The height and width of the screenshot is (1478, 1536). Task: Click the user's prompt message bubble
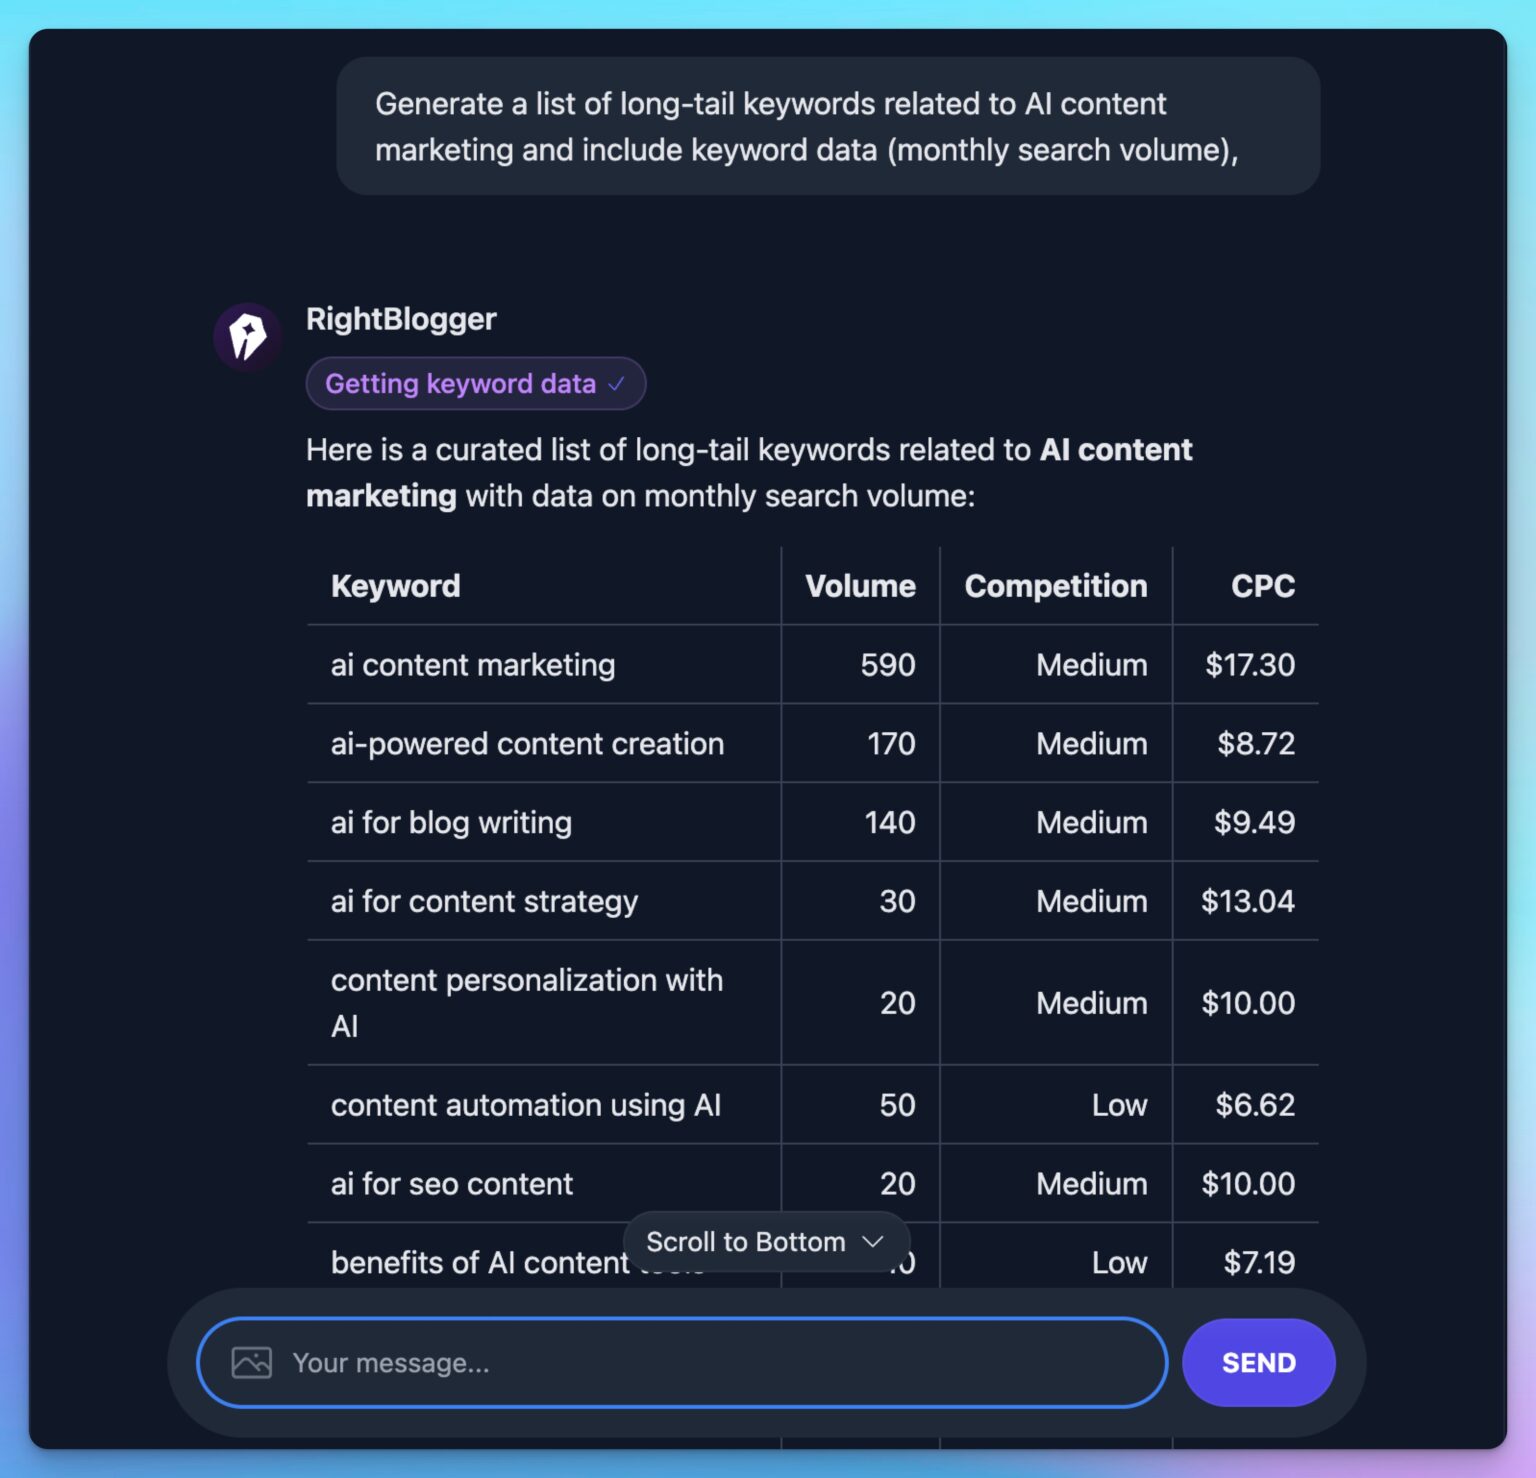[x=828, y=126]
